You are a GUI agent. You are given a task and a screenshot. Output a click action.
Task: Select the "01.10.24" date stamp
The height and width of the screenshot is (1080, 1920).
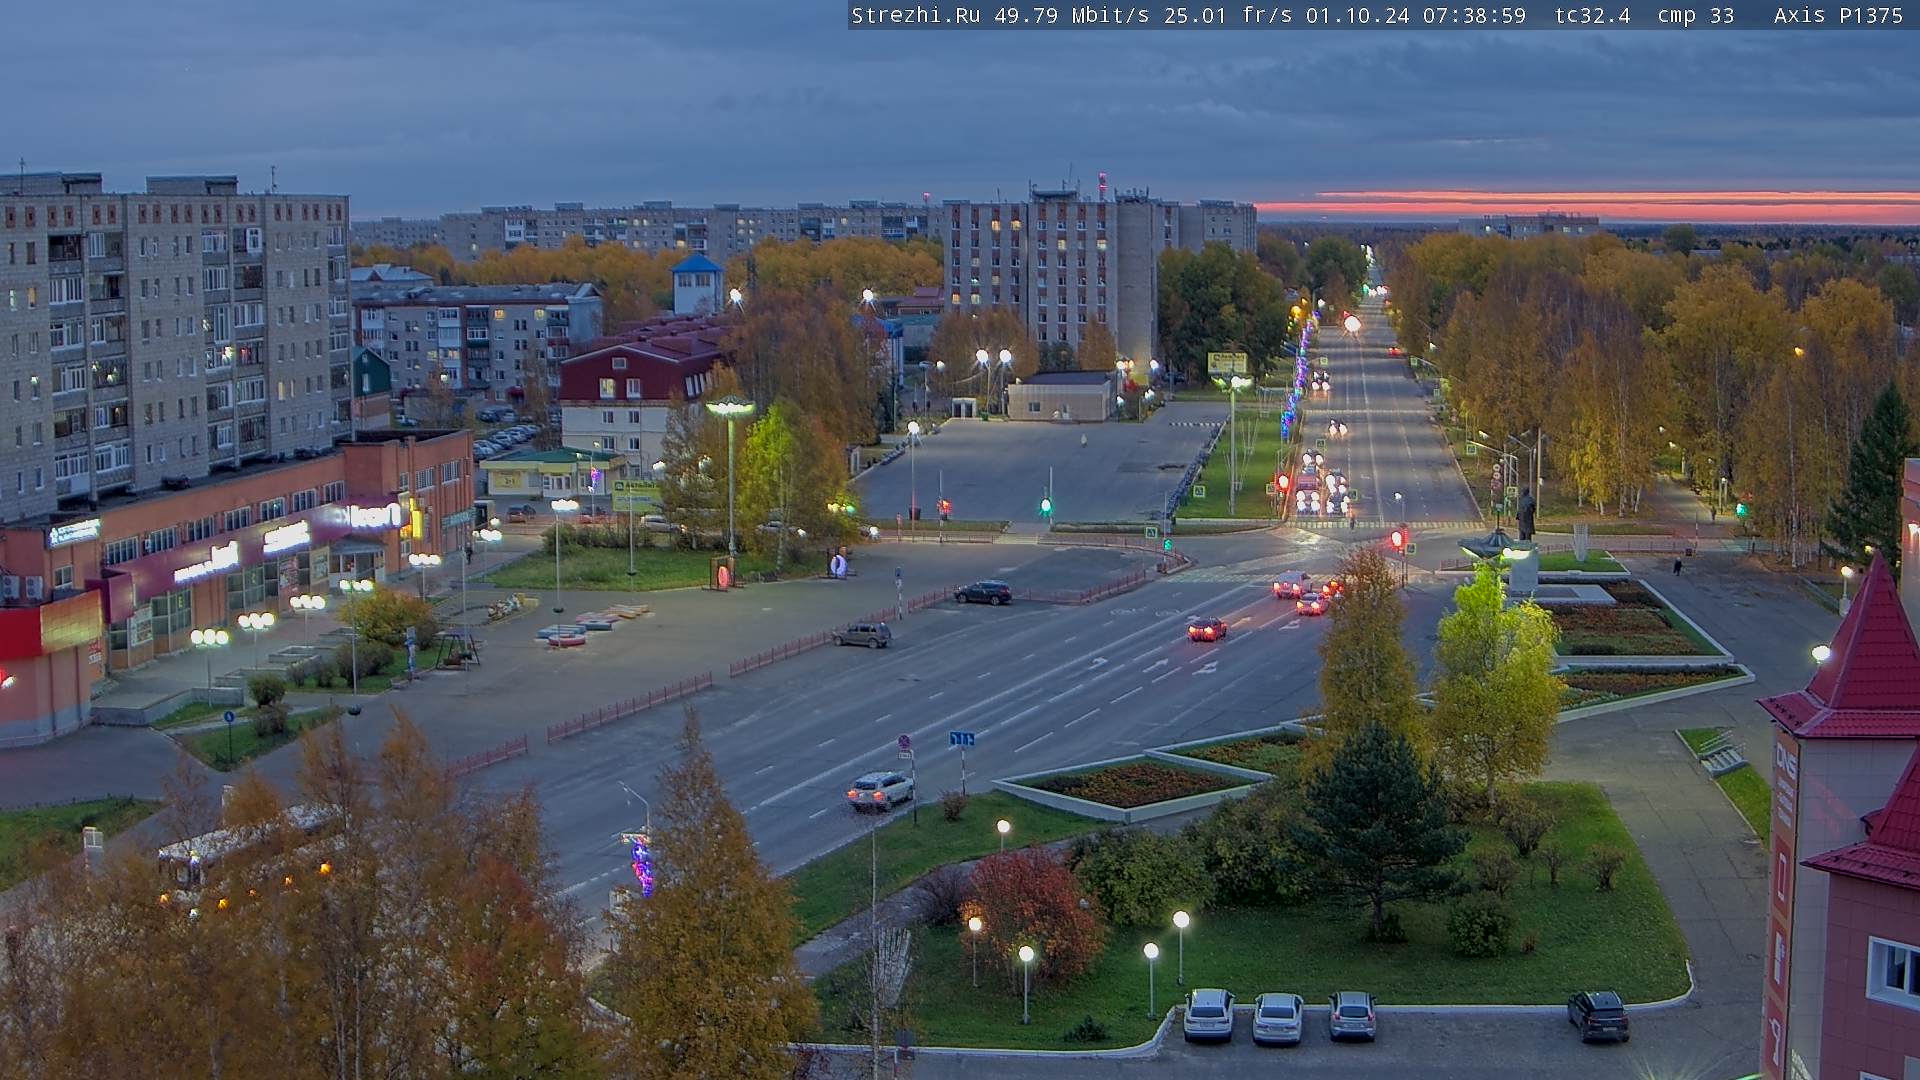[x=1358, y=15]
